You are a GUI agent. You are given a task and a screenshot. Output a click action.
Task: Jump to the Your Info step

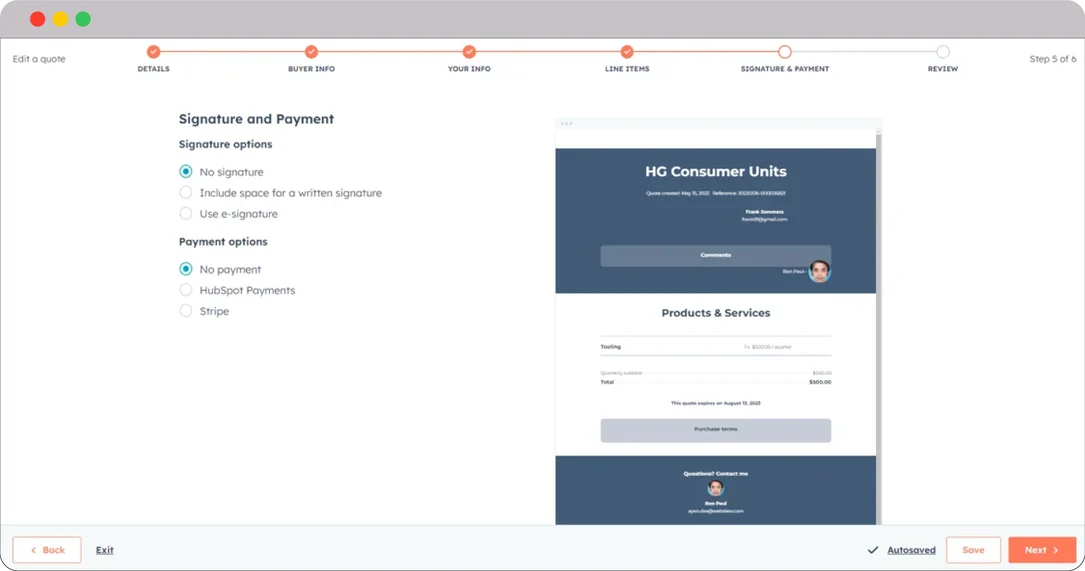click(x=469, y=52)
